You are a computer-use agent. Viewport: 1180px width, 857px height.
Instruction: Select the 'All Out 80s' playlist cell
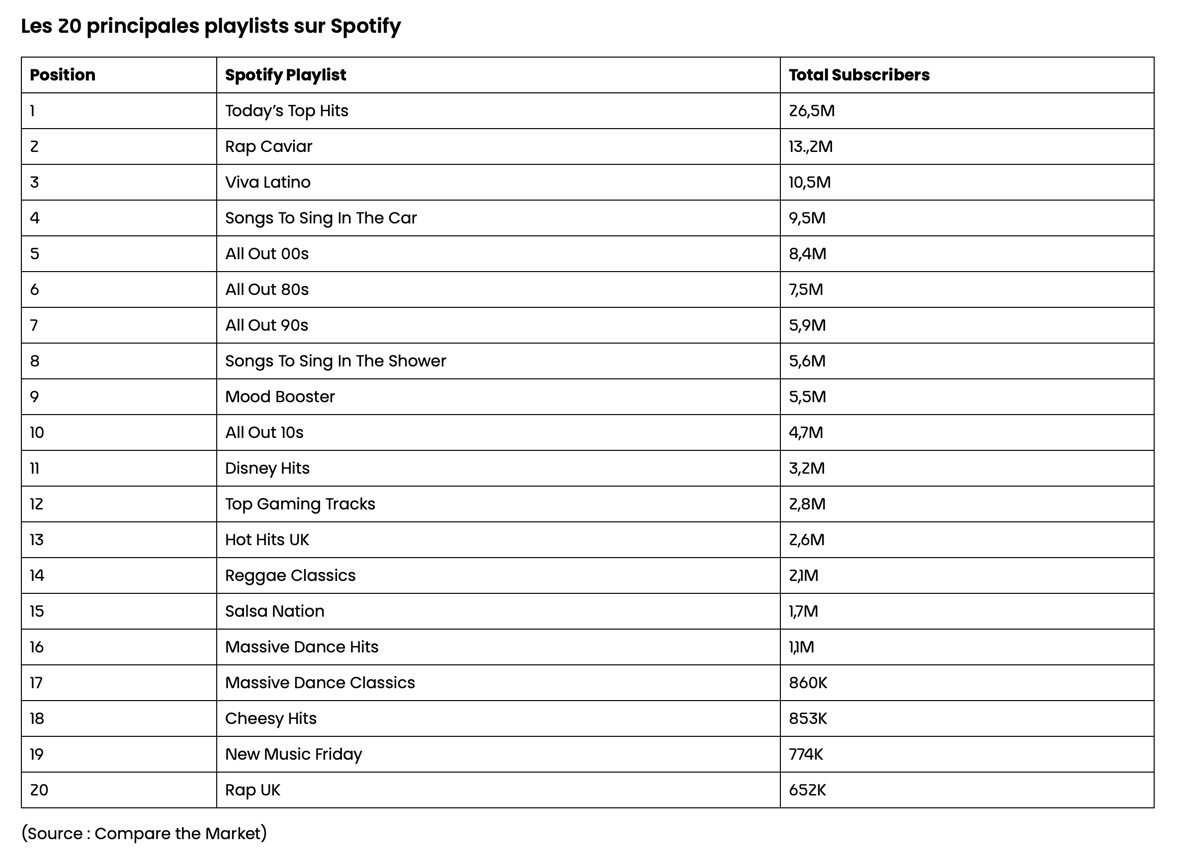point(267,290)
